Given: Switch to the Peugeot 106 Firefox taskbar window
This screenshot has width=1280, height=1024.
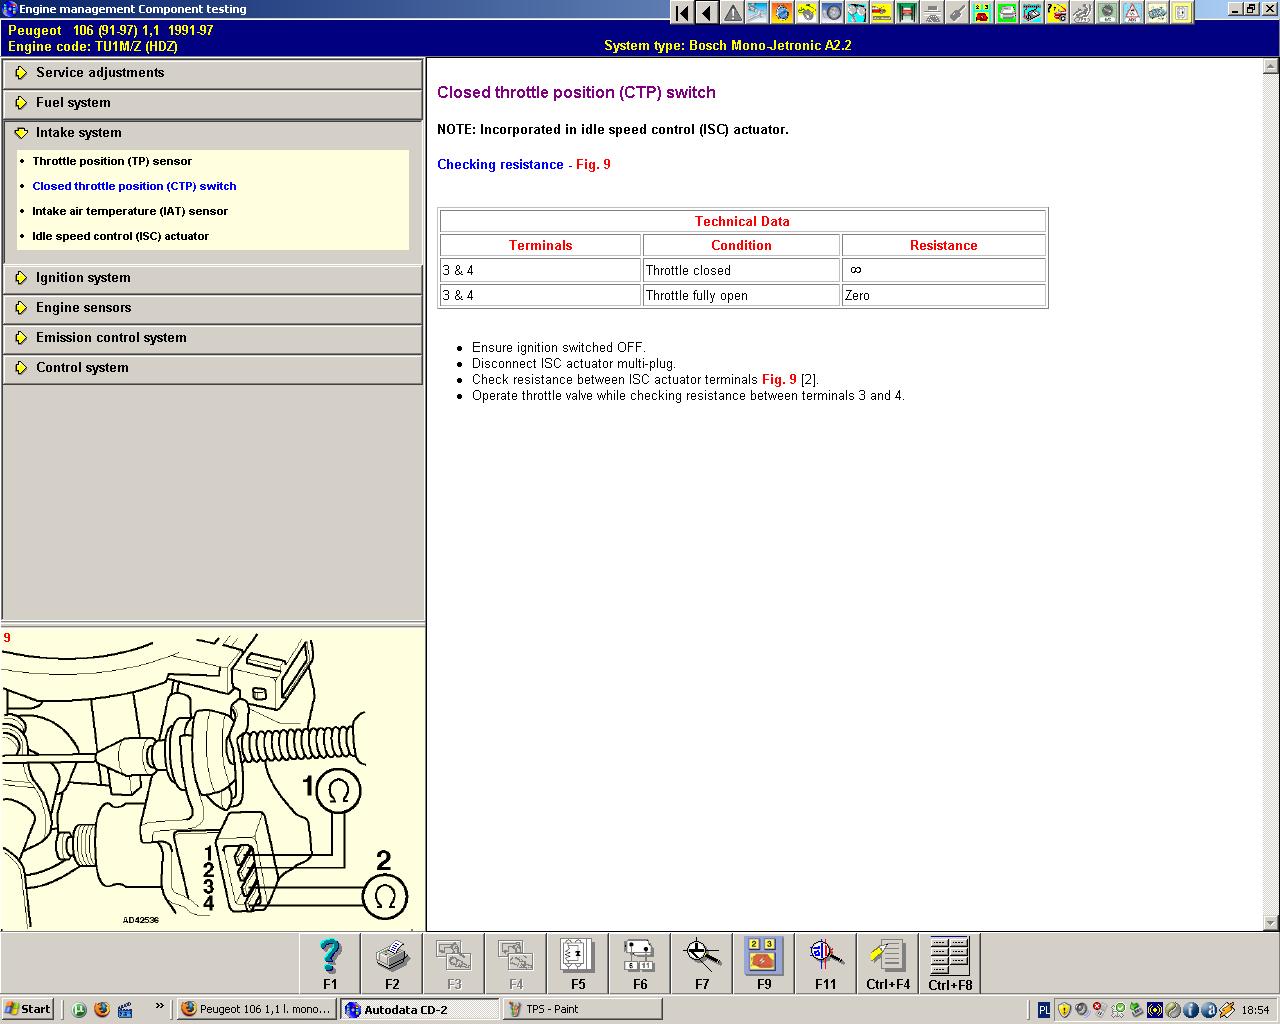Looking at the screenshot, I should point(257,1010).
